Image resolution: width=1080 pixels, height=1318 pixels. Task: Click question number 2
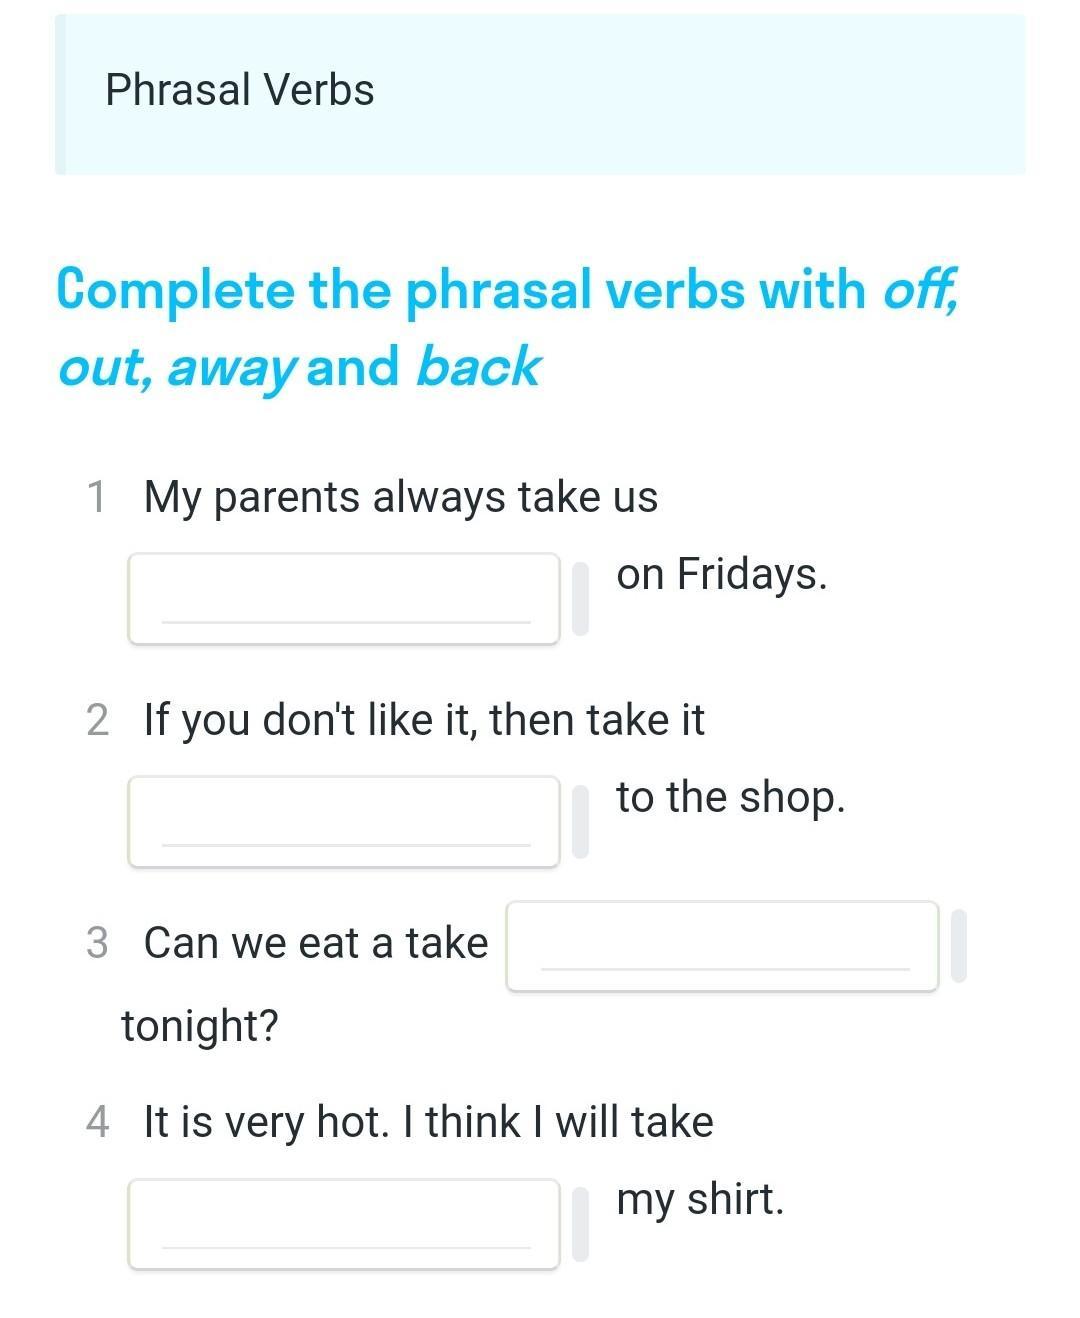pyautogui.click(x=97, y=720)
